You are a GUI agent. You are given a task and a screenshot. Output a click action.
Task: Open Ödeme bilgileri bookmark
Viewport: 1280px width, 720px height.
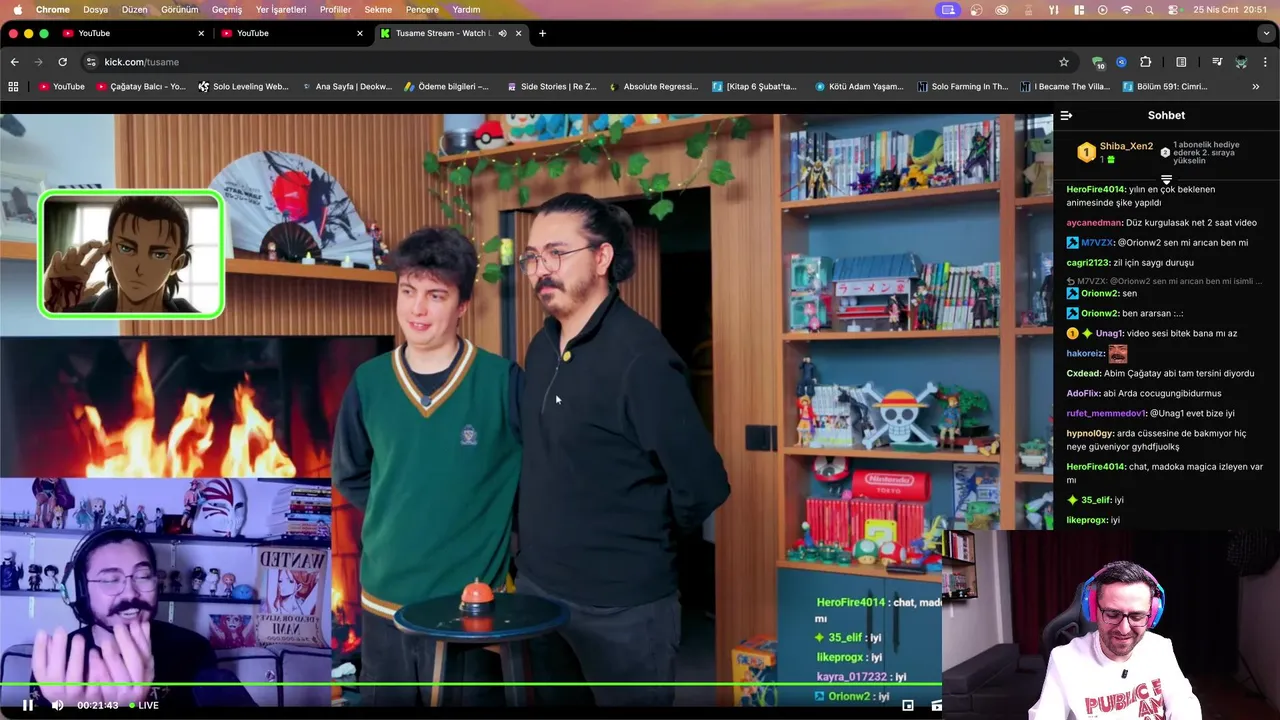446,87
